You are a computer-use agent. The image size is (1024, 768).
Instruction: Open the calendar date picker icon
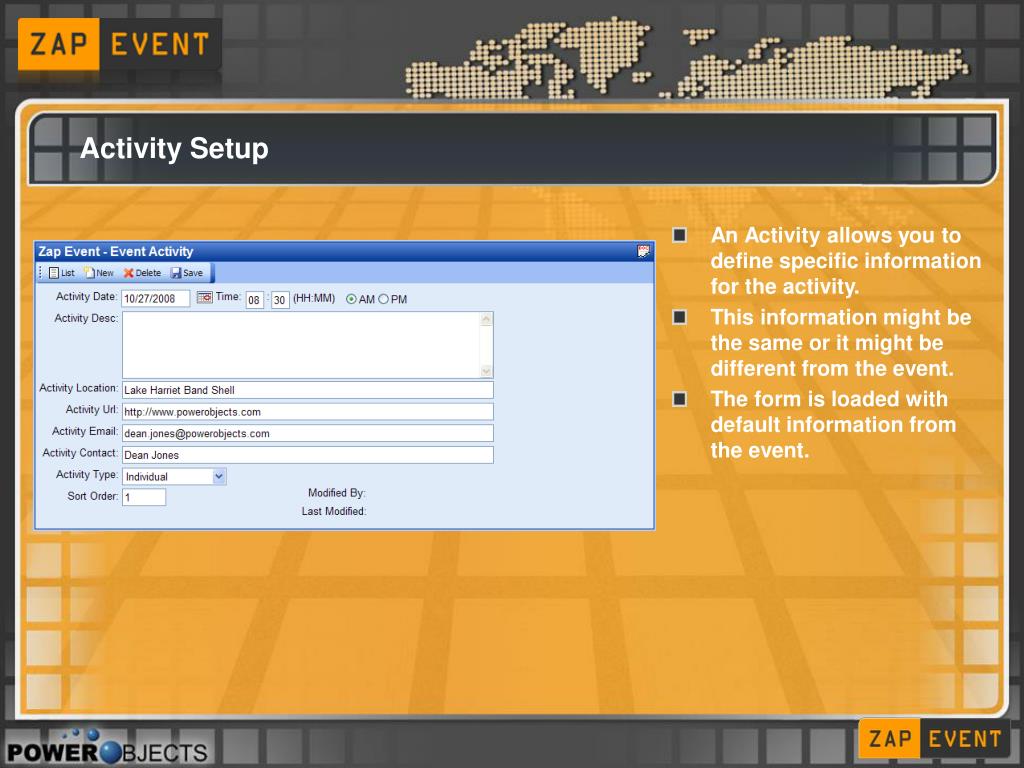pos(204,298)
